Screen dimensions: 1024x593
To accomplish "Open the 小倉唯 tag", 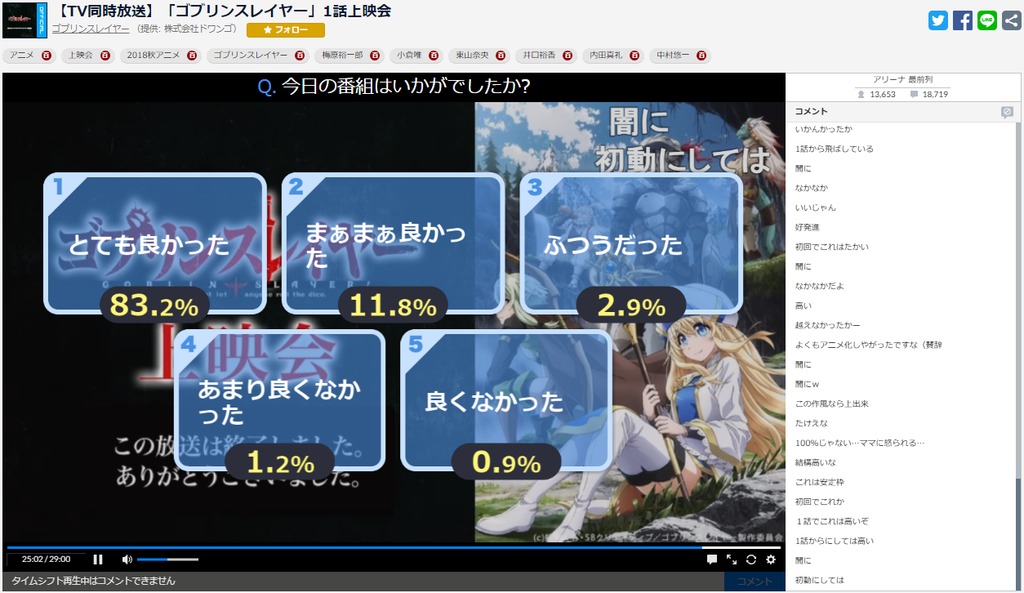I will 409,56.
